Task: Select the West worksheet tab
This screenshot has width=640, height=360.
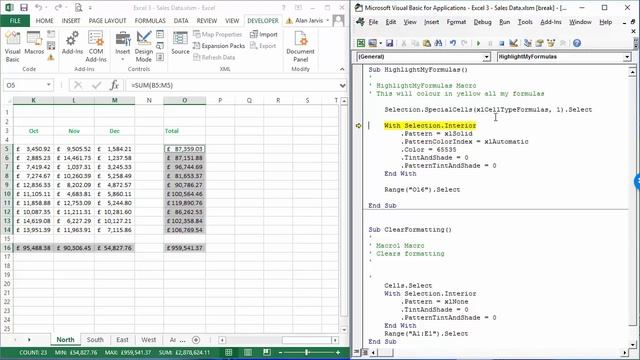Action: 149,340
